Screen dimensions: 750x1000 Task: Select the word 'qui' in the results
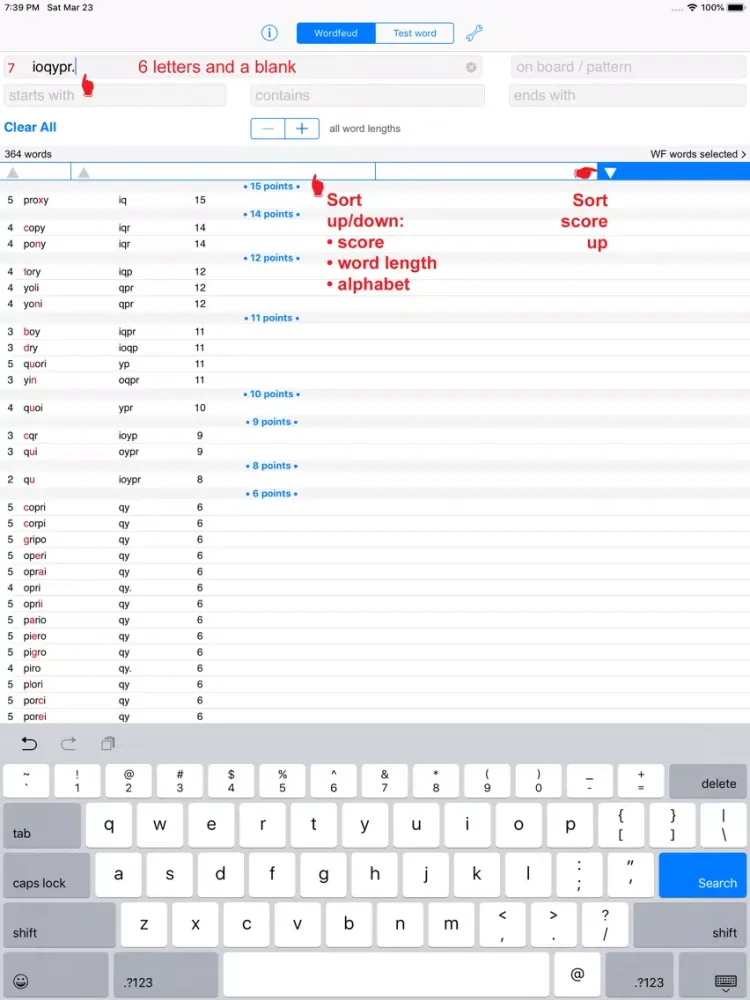click(30, 452)
